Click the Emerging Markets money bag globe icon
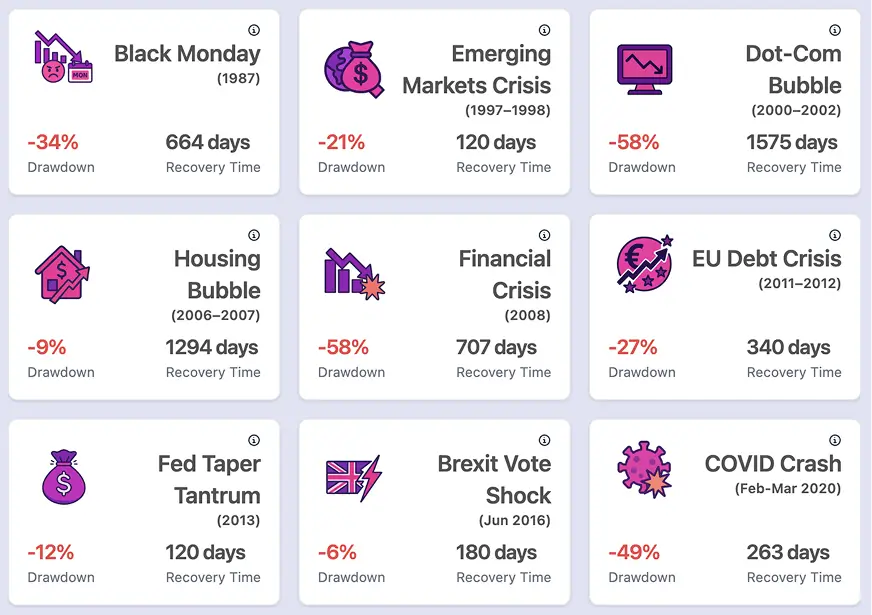 (354, 69)
